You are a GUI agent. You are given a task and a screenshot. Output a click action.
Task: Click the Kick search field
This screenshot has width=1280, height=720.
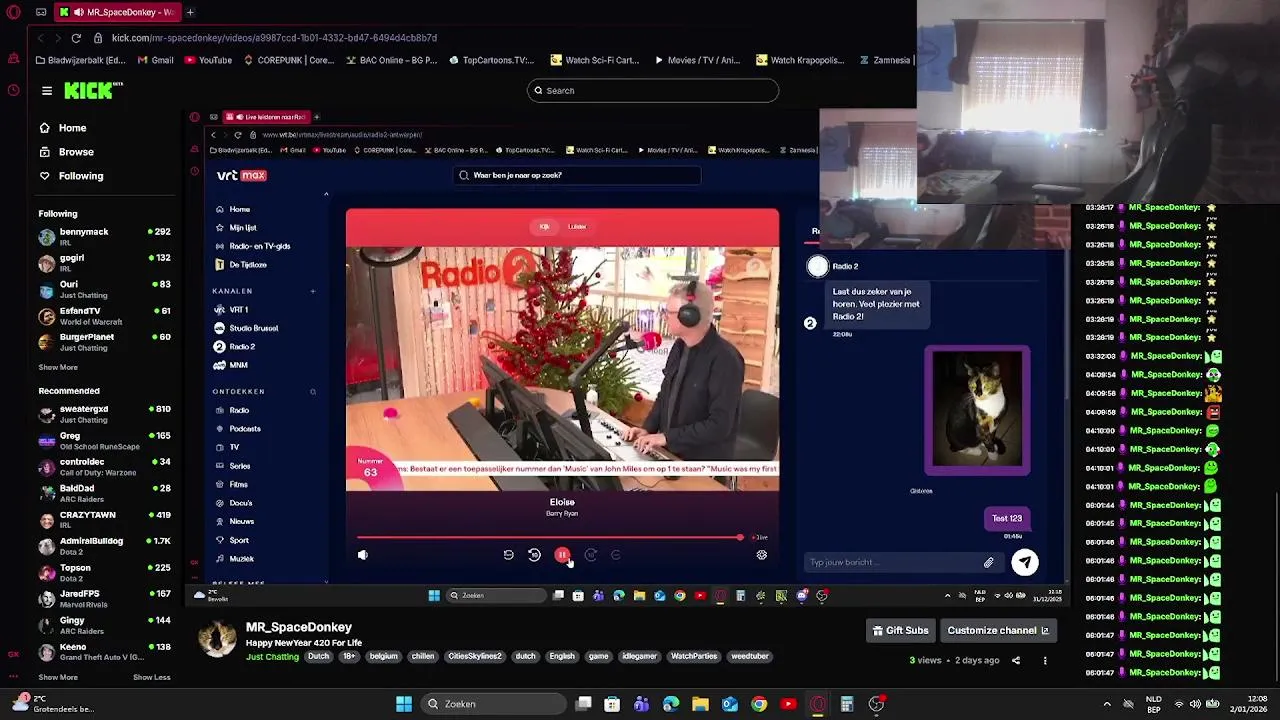pos(653,90)
